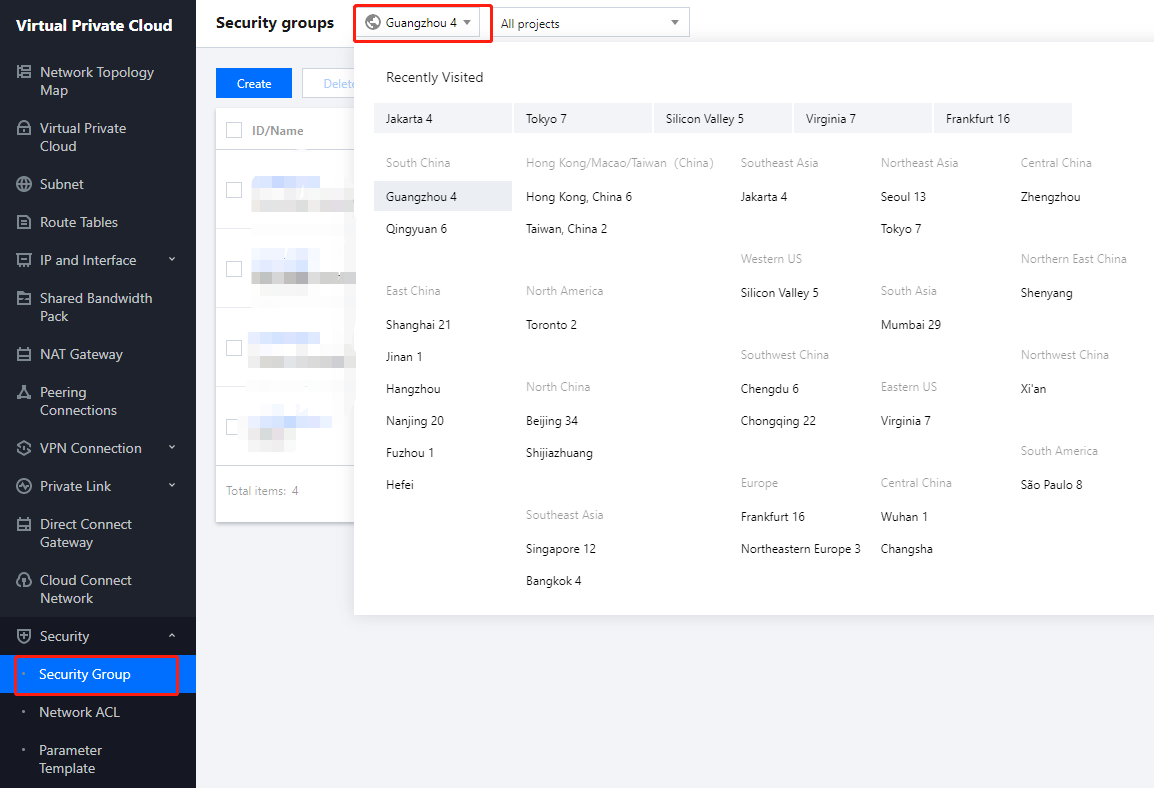Click the Virtual Private Cloud sidebar icon
1154x788 pixels.
pos(24,128)
